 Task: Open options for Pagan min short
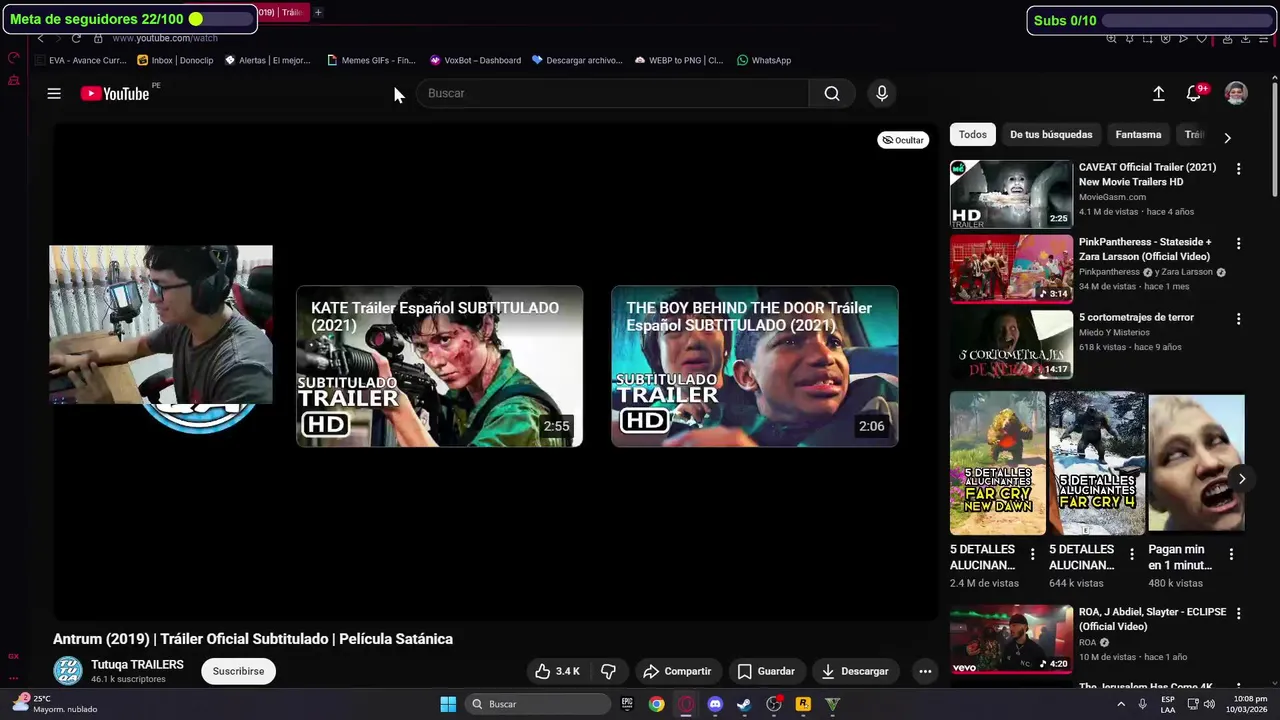point(1231,553)
